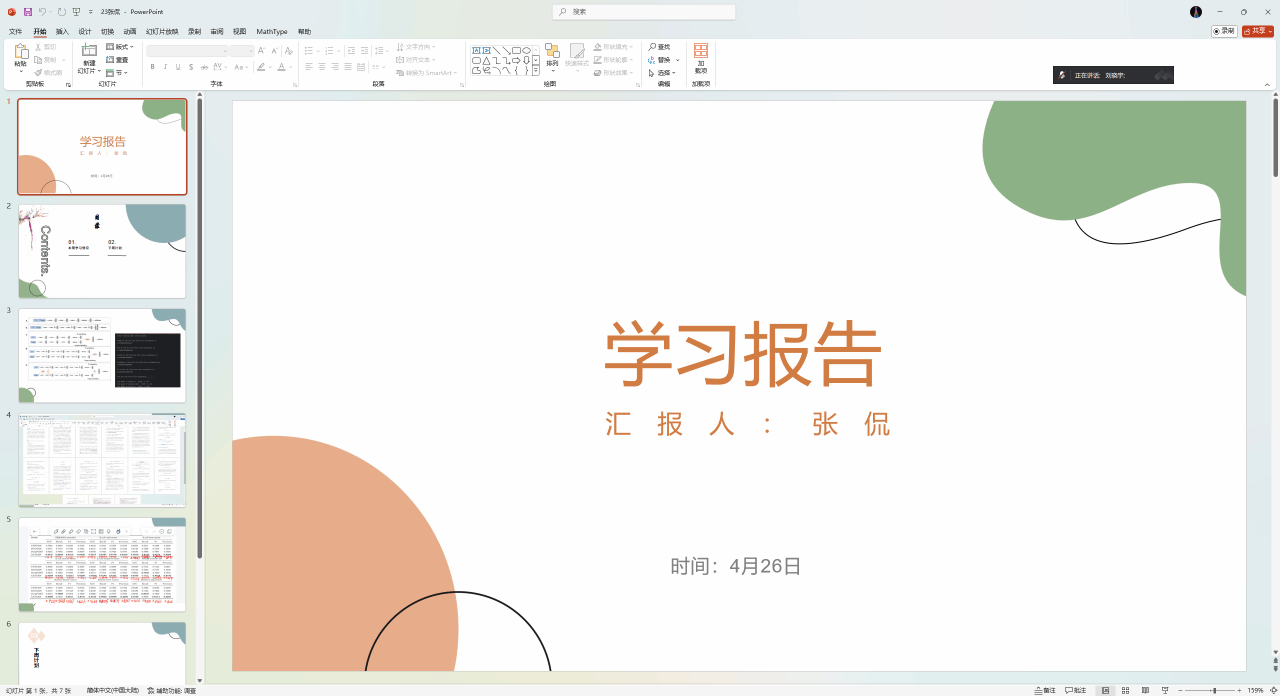
Task: Click the zoom percentage 159% in status bar
Action: [x=1255, y=690]
